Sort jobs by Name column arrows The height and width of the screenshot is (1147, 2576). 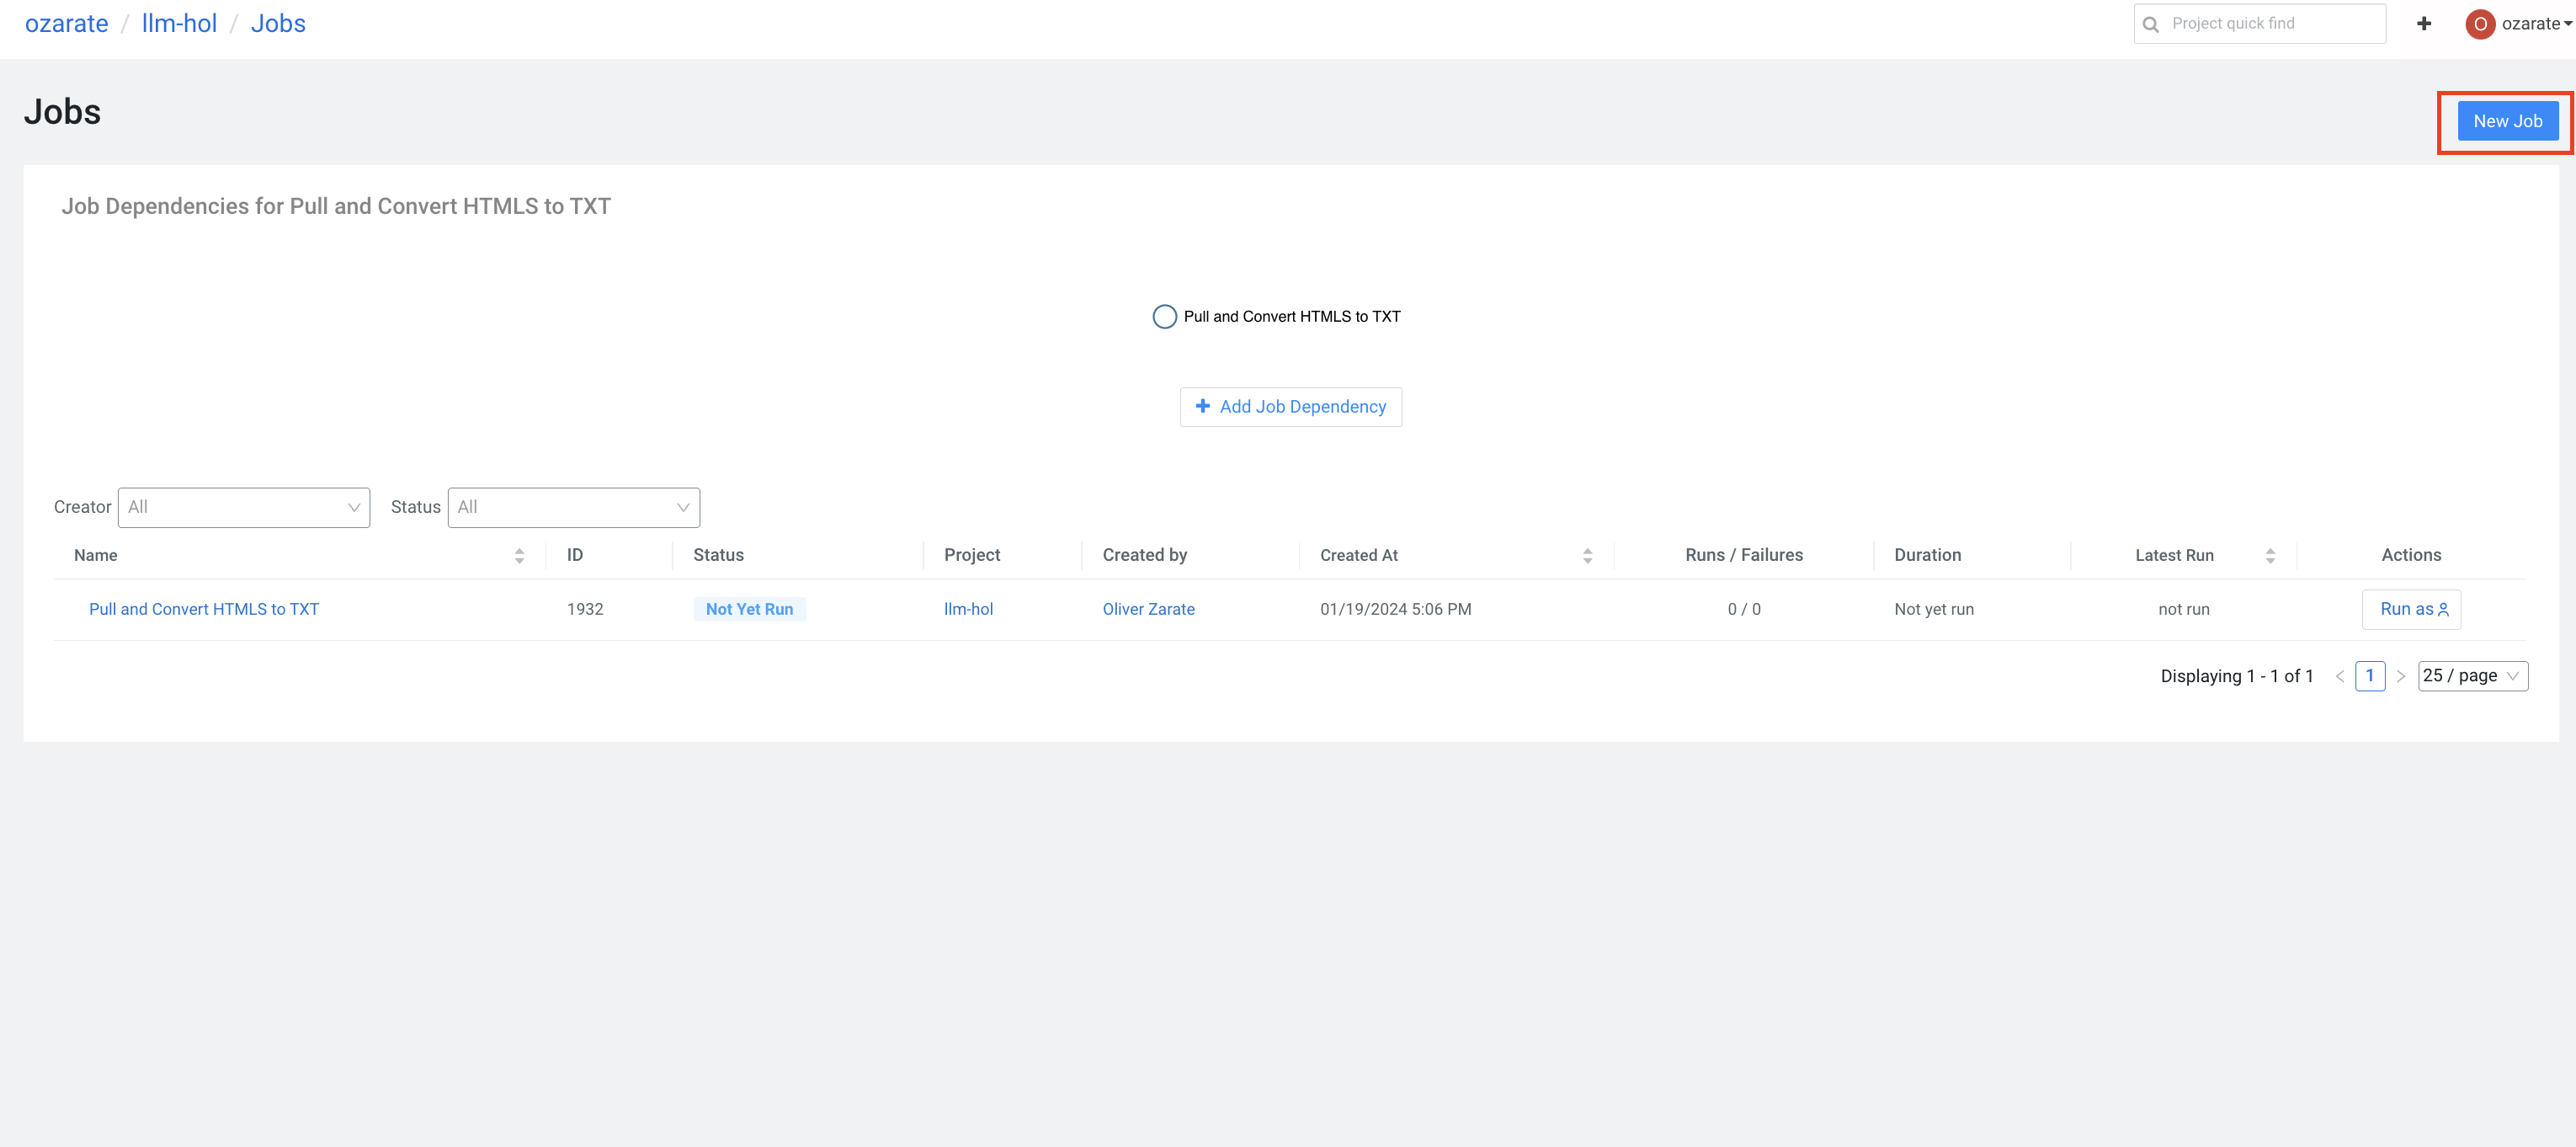[519, 556]
